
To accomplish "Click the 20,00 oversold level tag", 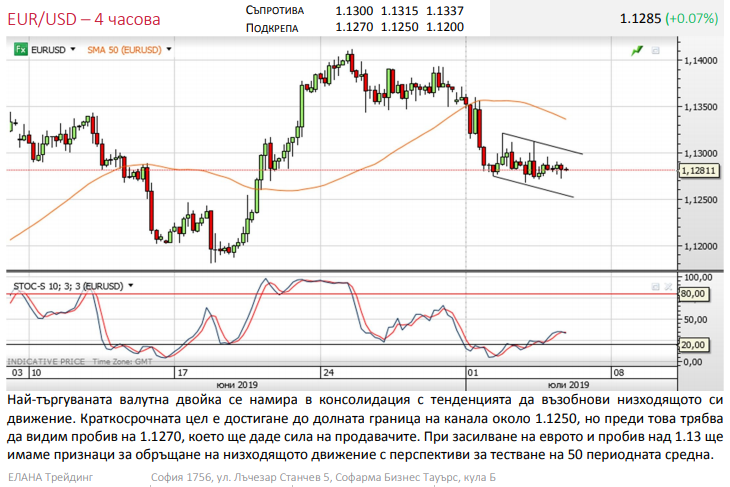I will [693, 345].
